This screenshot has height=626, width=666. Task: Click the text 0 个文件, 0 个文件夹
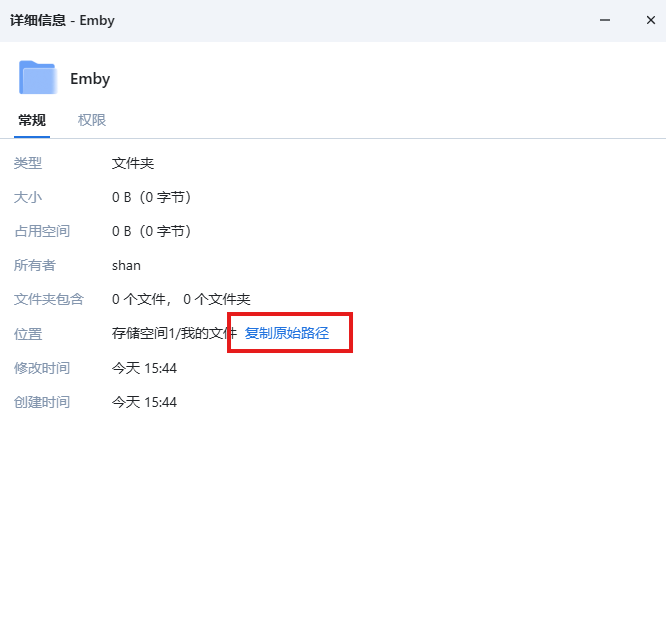181,299
